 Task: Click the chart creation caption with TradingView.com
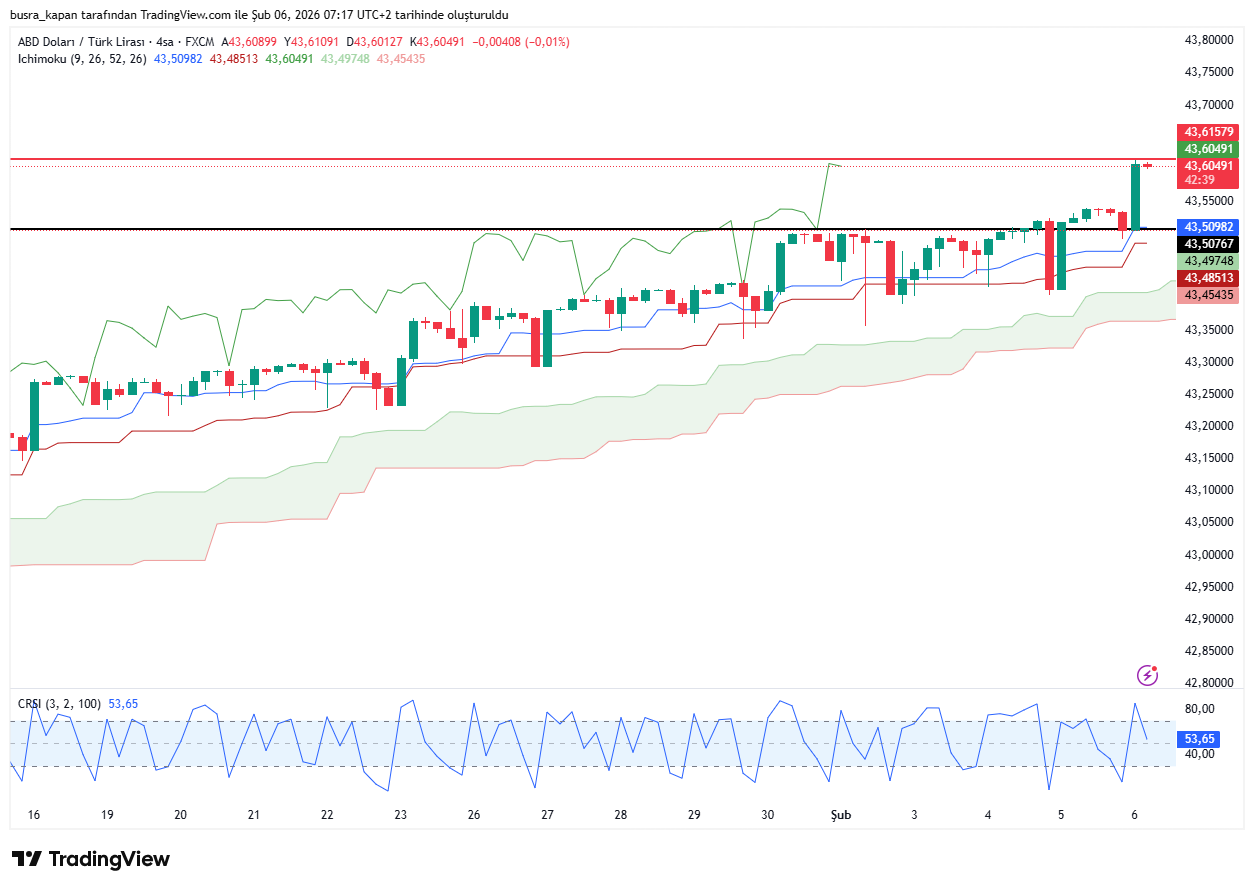tap(259, 15)
